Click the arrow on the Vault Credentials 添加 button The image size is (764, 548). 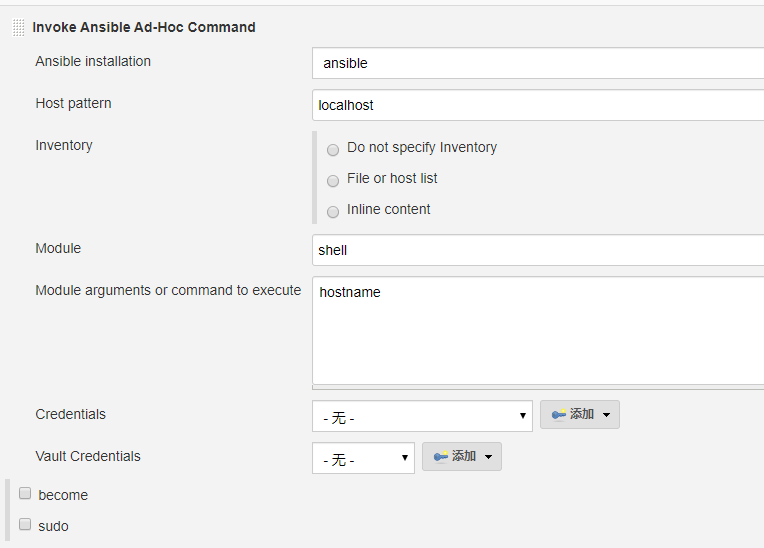pyautogui.click(x=488, y=457)
